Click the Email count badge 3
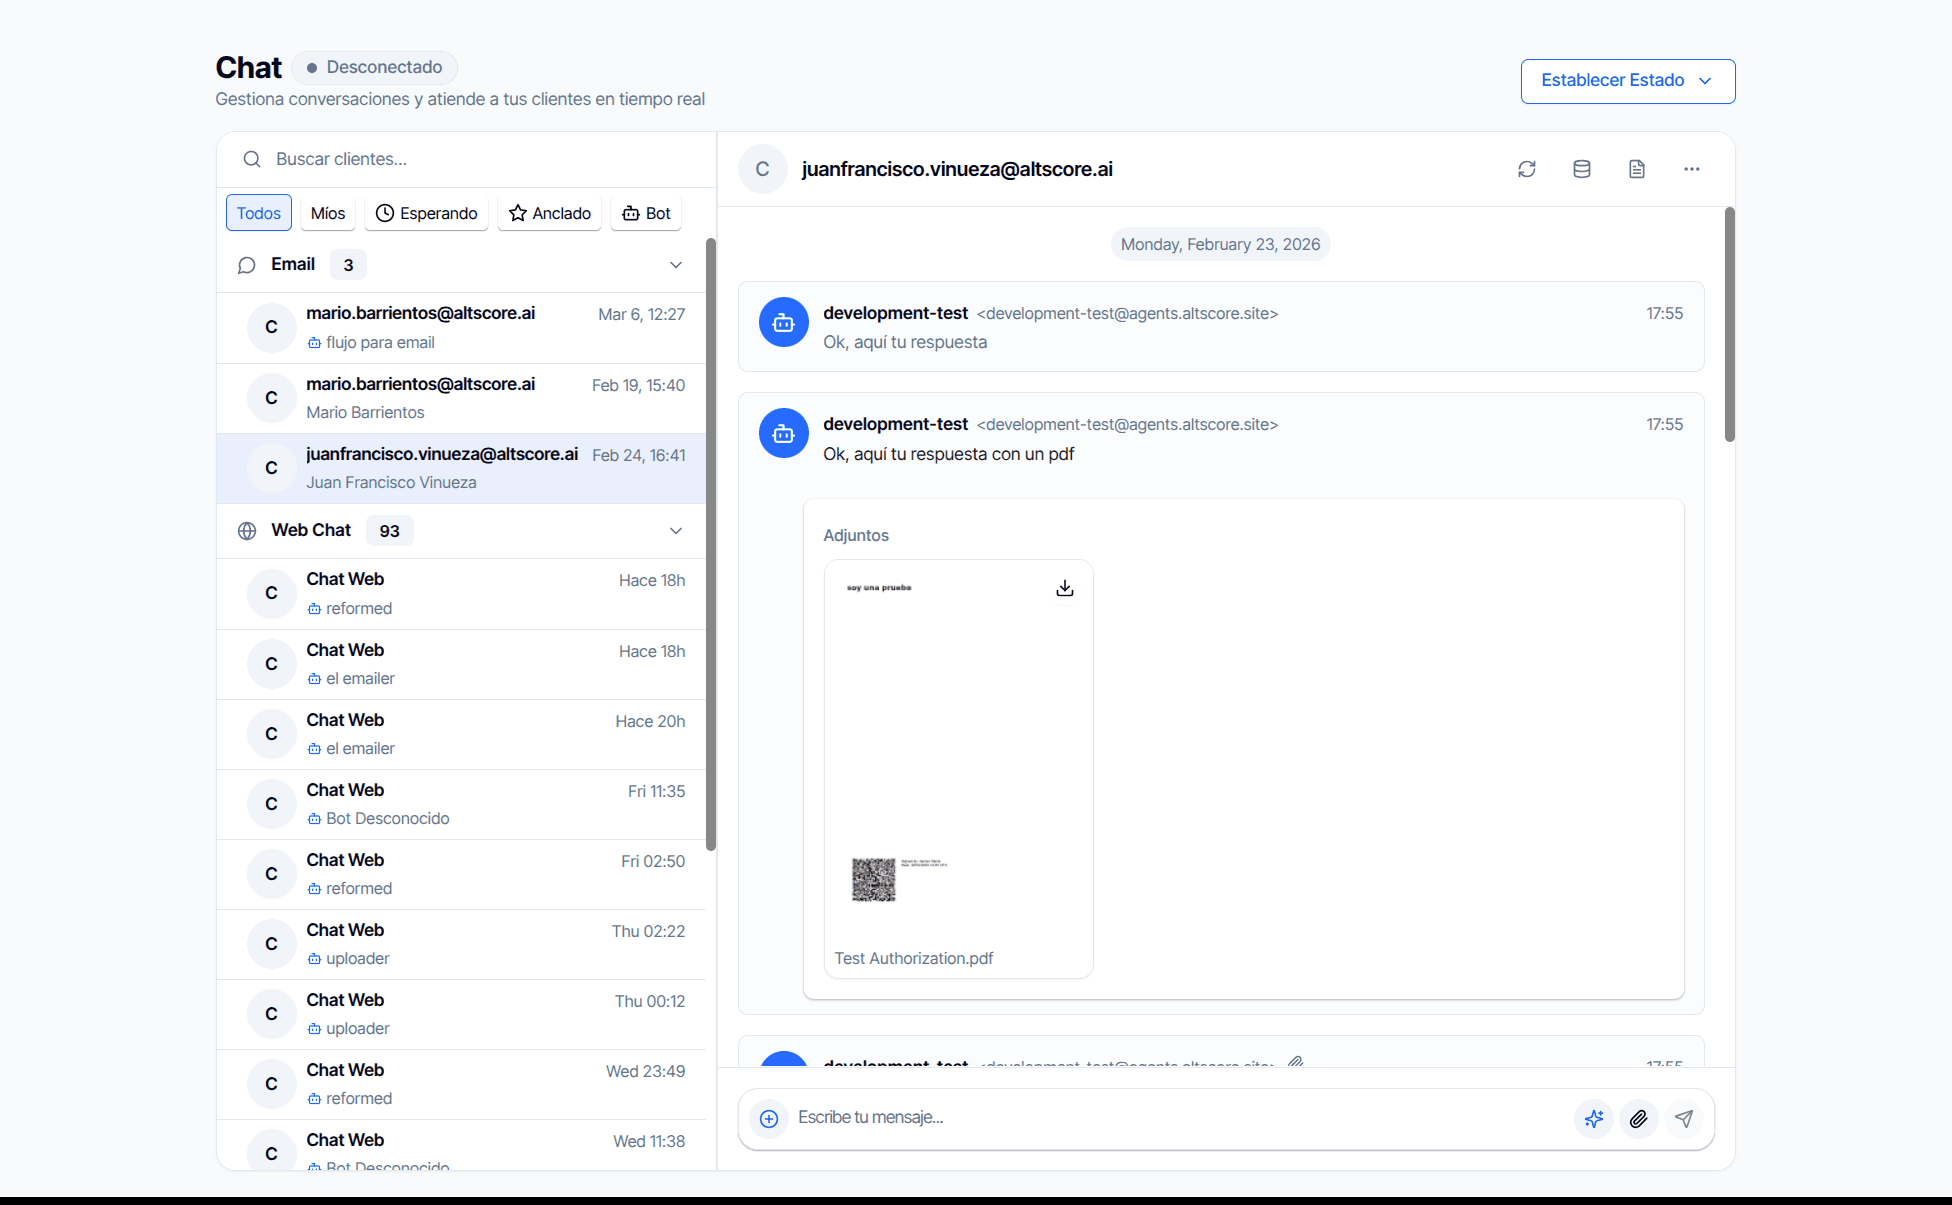This screenshot has width=1952, height=1205. coord(348,265)
